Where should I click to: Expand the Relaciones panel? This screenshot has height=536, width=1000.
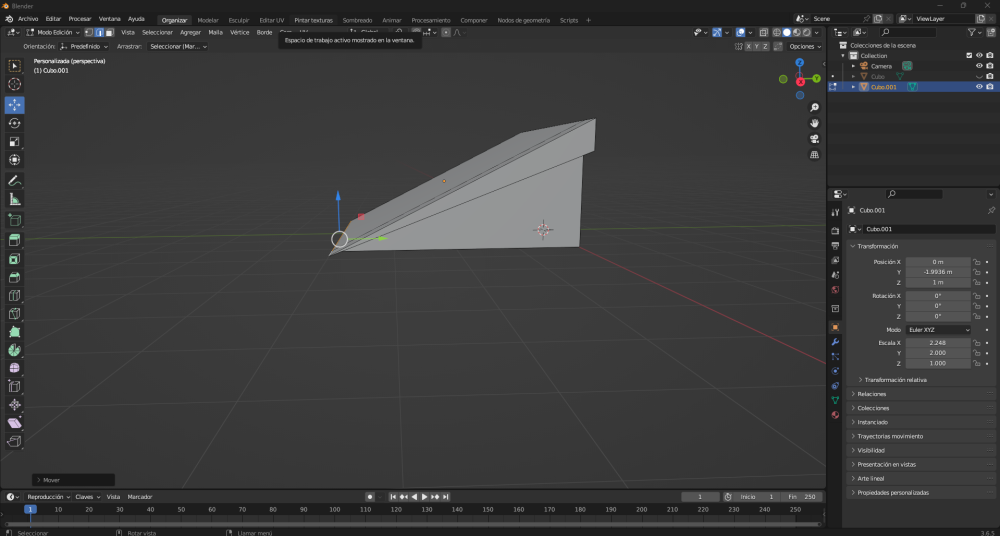[872, 394]
